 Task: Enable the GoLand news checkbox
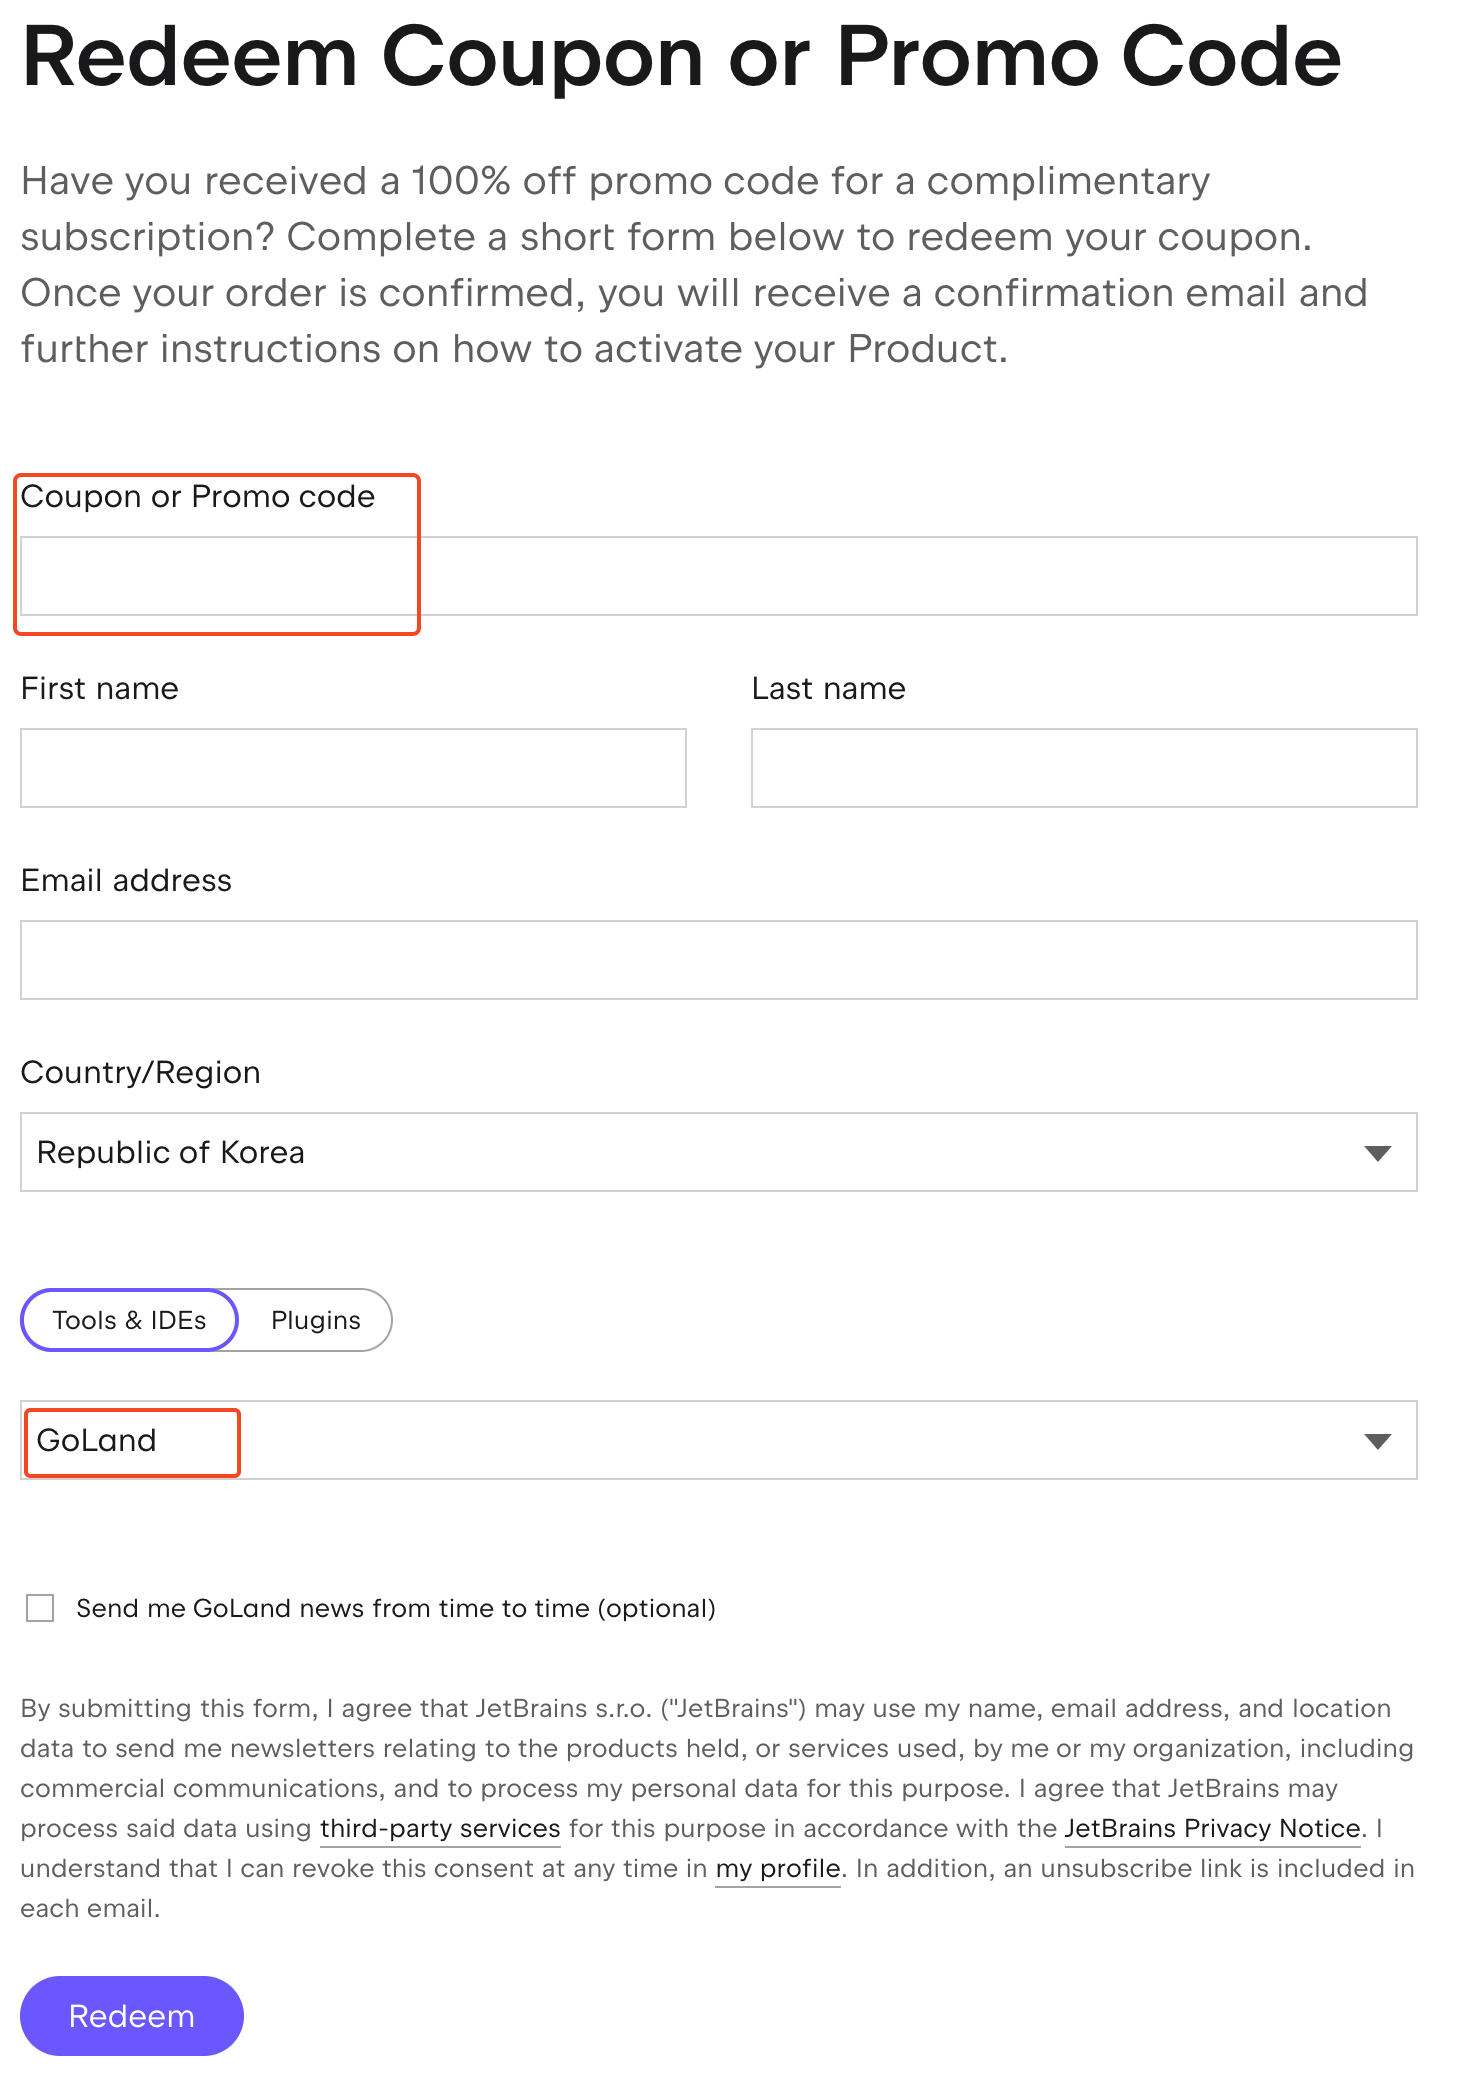[40, 1608]
